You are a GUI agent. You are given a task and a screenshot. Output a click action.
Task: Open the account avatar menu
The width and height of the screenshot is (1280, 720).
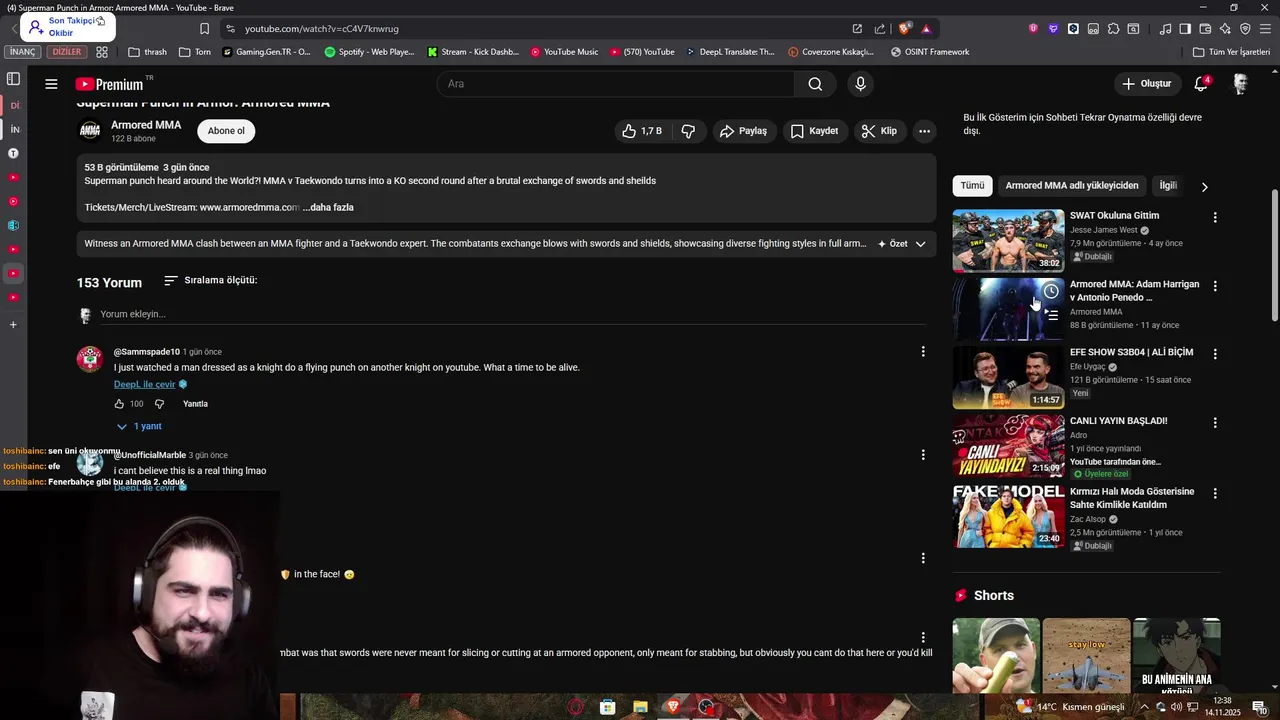[1240, 84]
